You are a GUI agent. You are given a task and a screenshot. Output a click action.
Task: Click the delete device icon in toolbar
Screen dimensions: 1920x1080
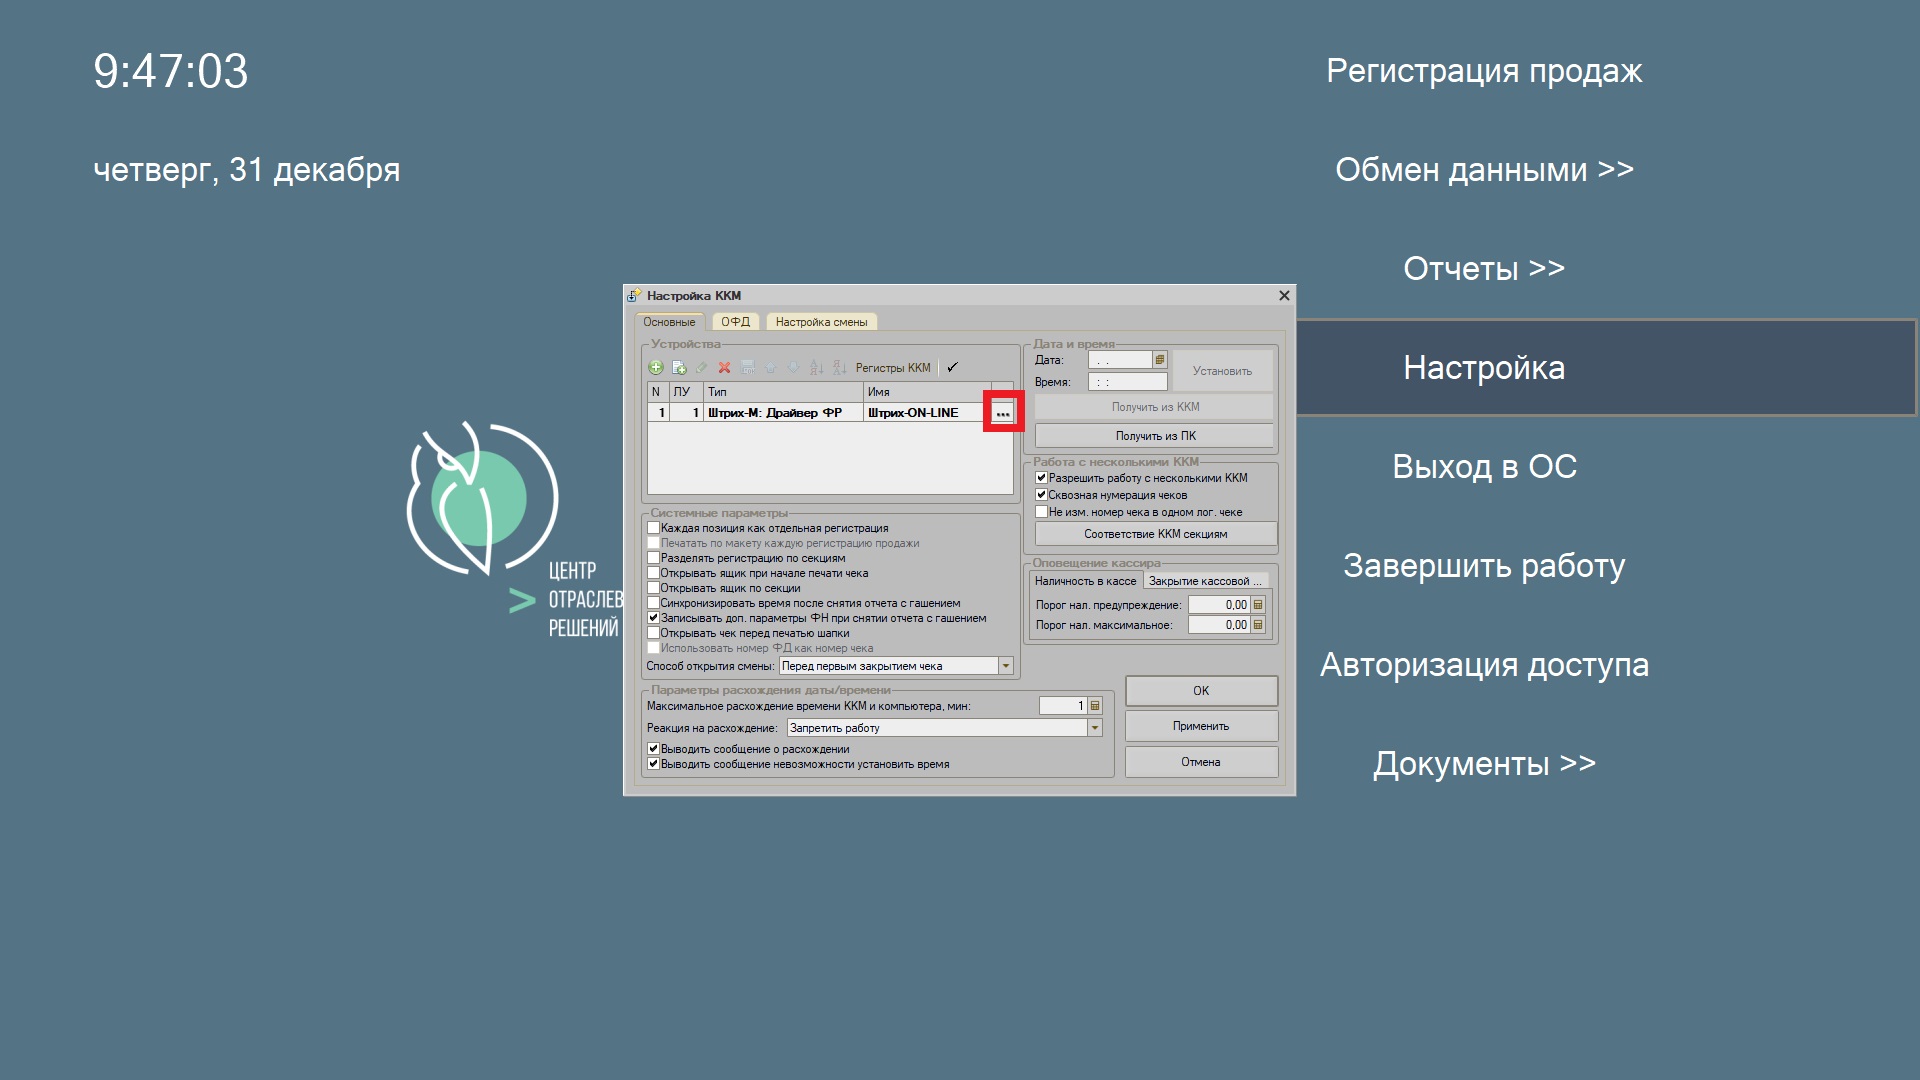coord(724,368)
